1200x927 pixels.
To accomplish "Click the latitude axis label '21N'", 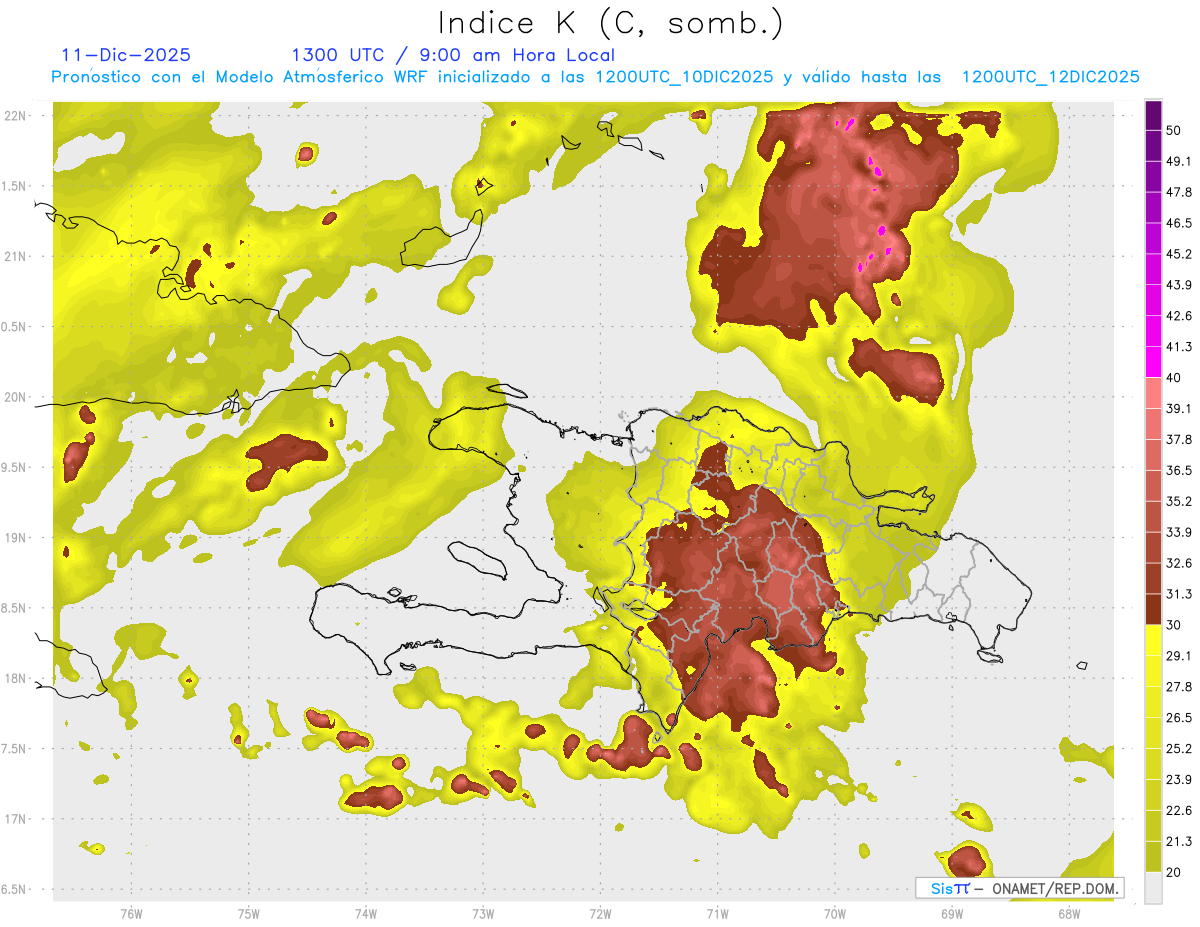I will pos(15,256).
